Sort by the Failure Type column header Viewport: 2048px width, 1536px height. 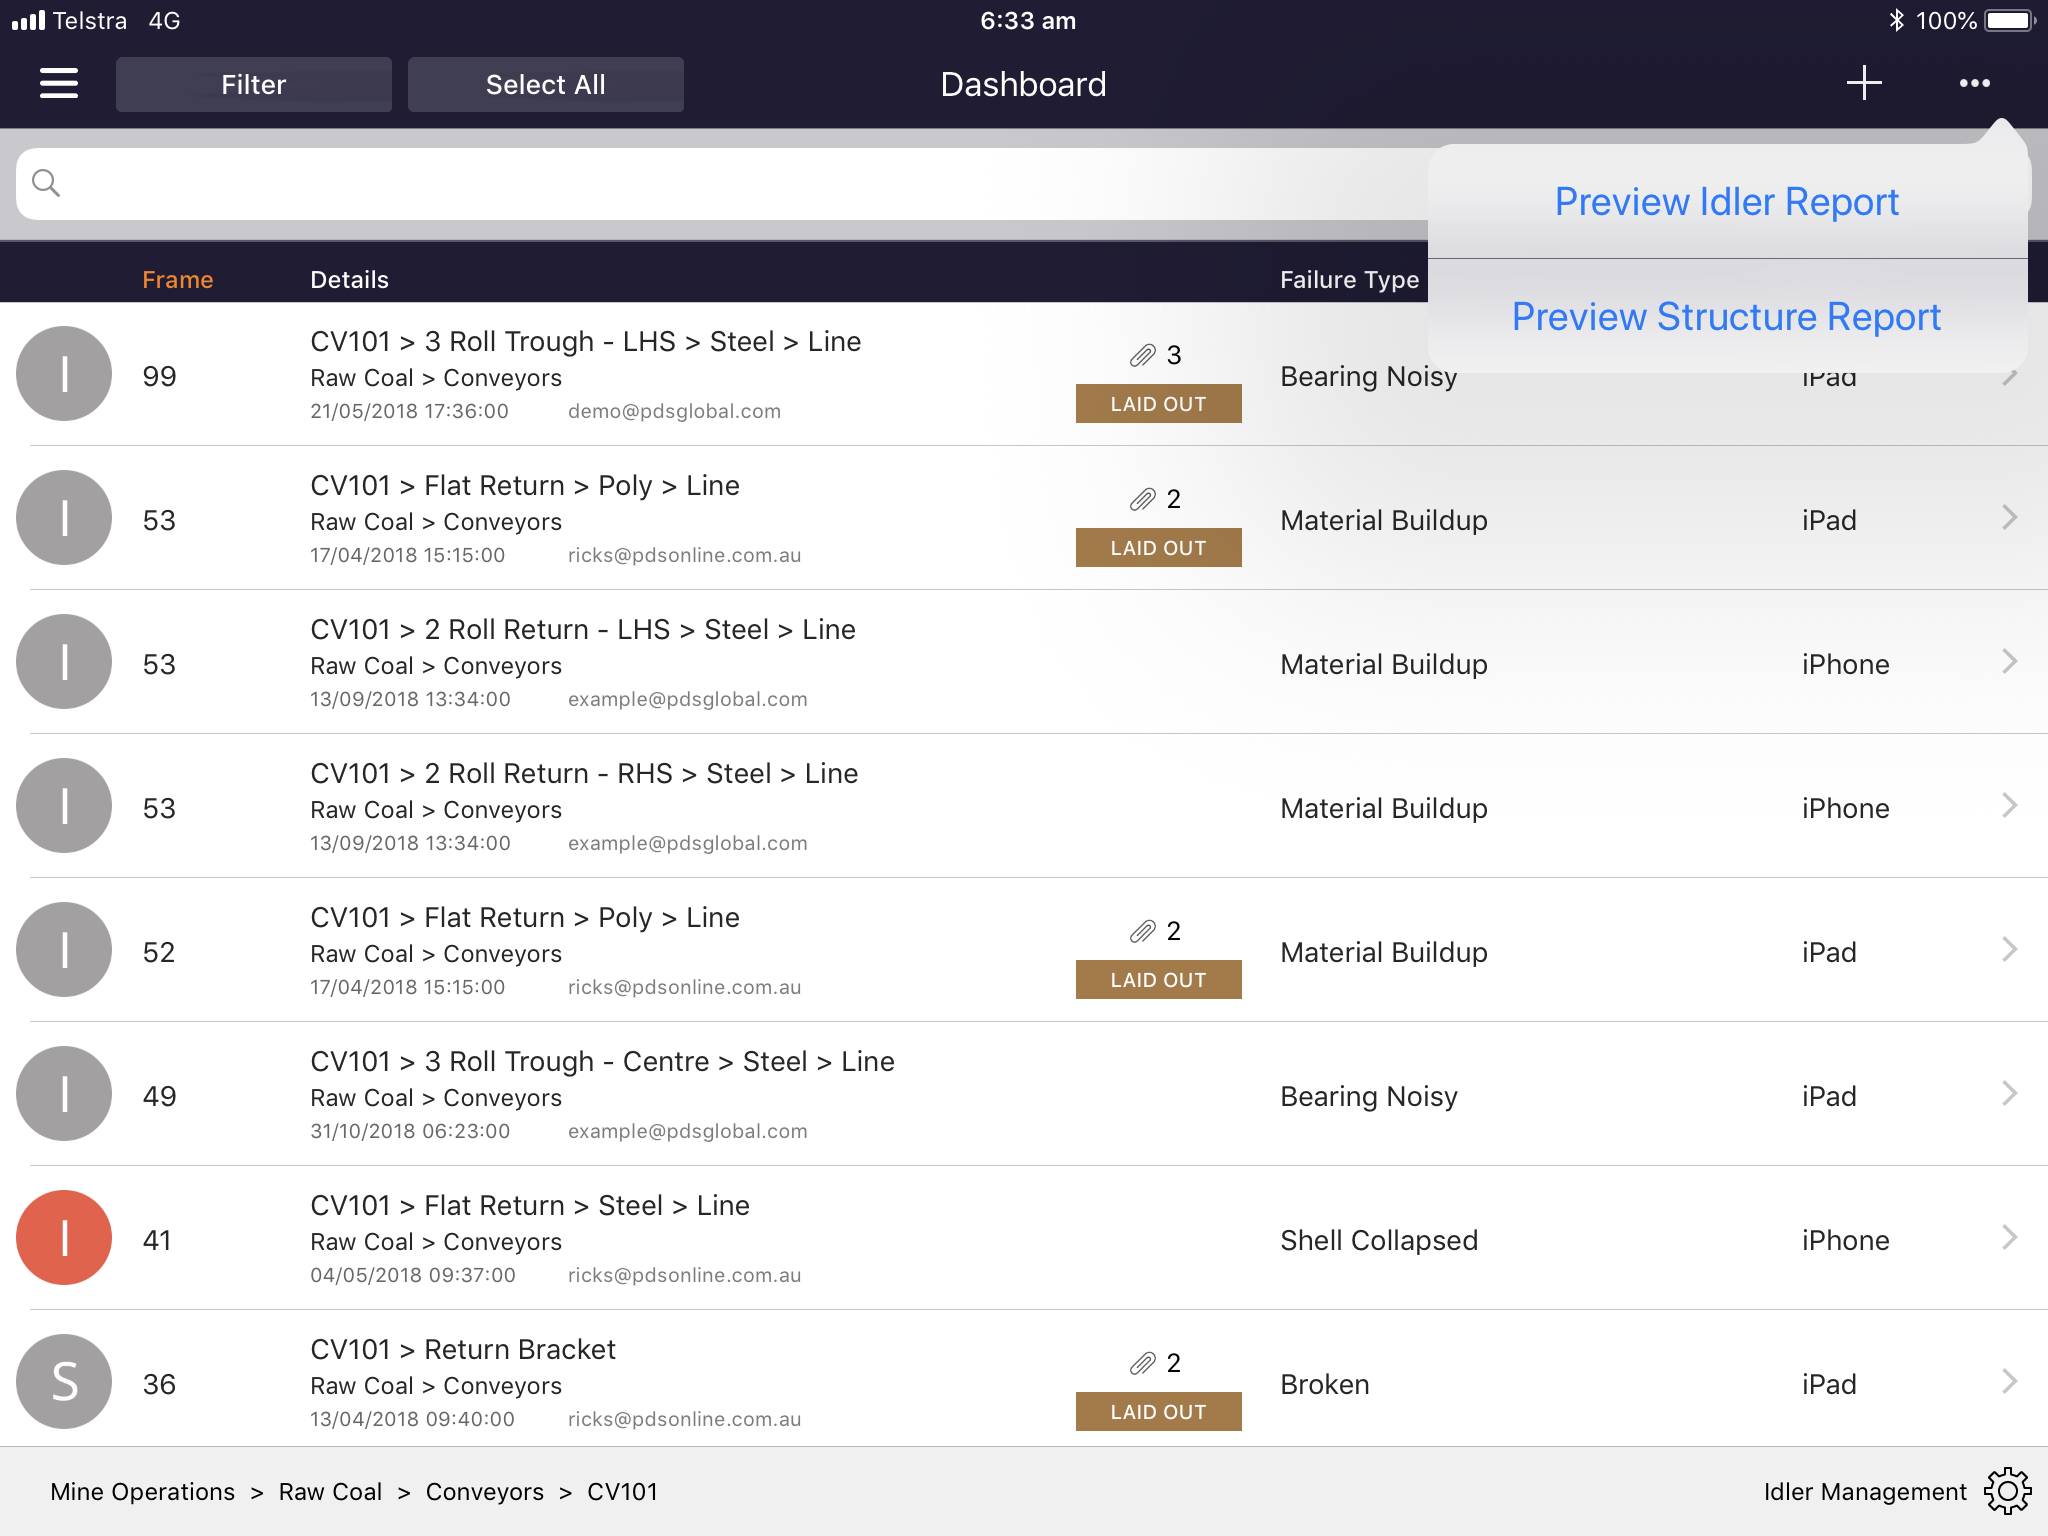click(1350, 280)
